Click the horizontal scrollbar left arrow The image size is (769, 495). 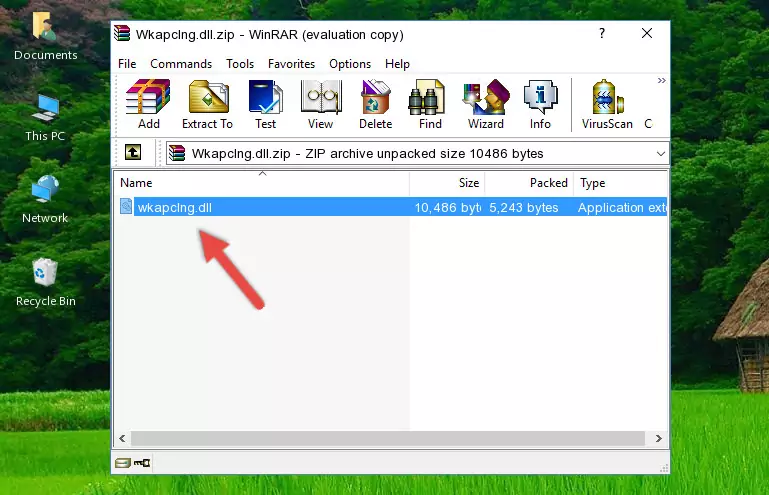tap(123, 439)
